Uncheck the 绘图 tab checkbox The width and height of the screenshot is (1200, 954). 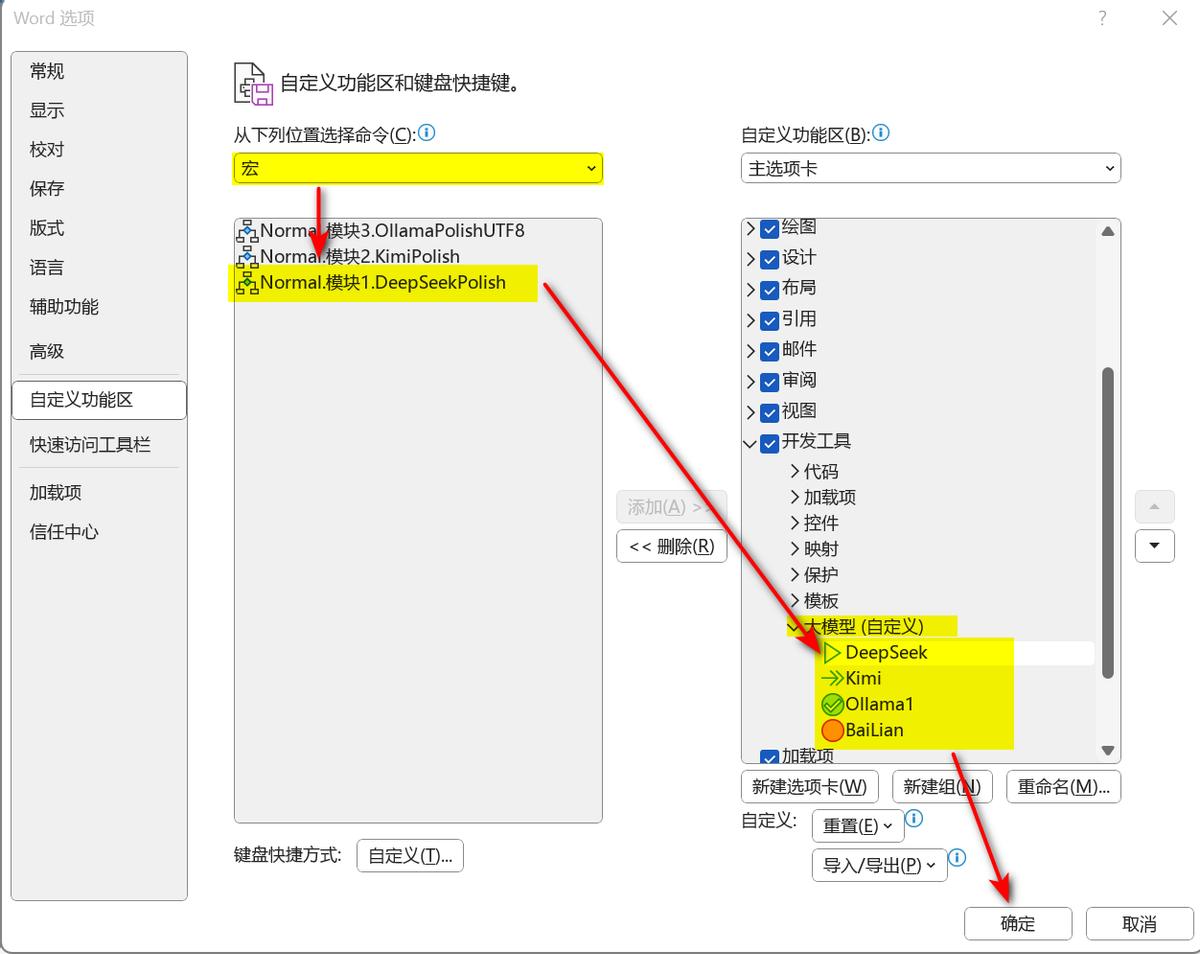pos(769,229)
